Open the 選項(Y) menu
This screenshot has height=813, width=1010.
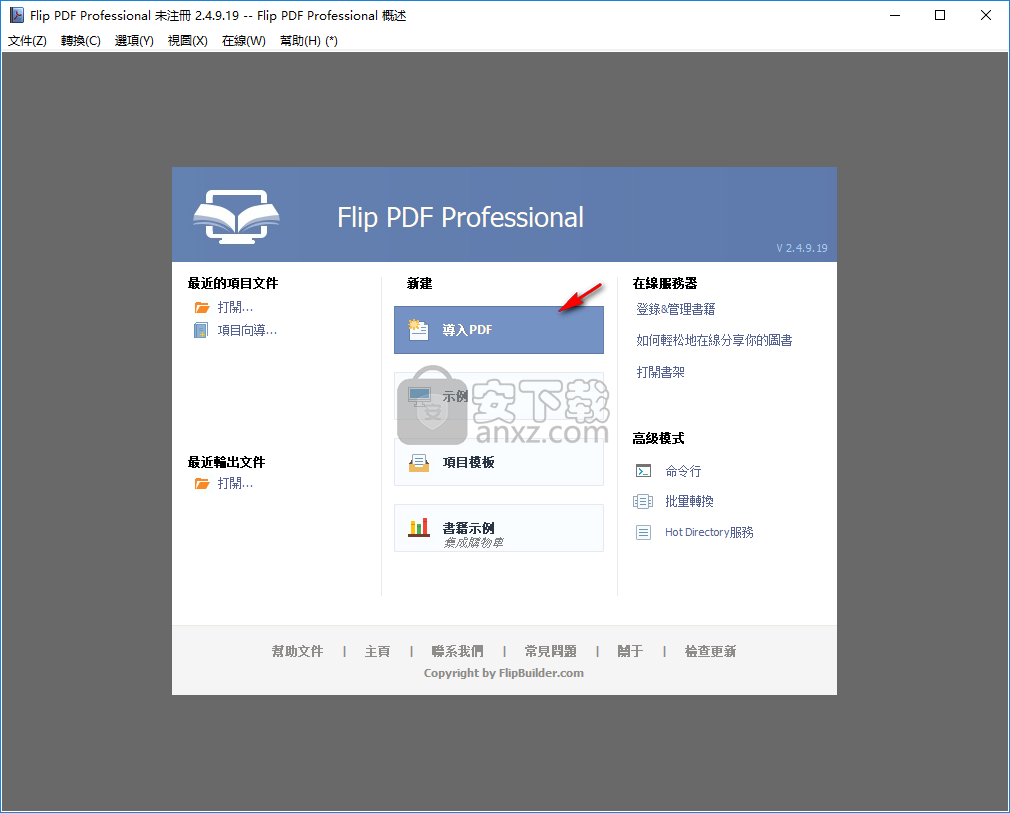point(134,41)
